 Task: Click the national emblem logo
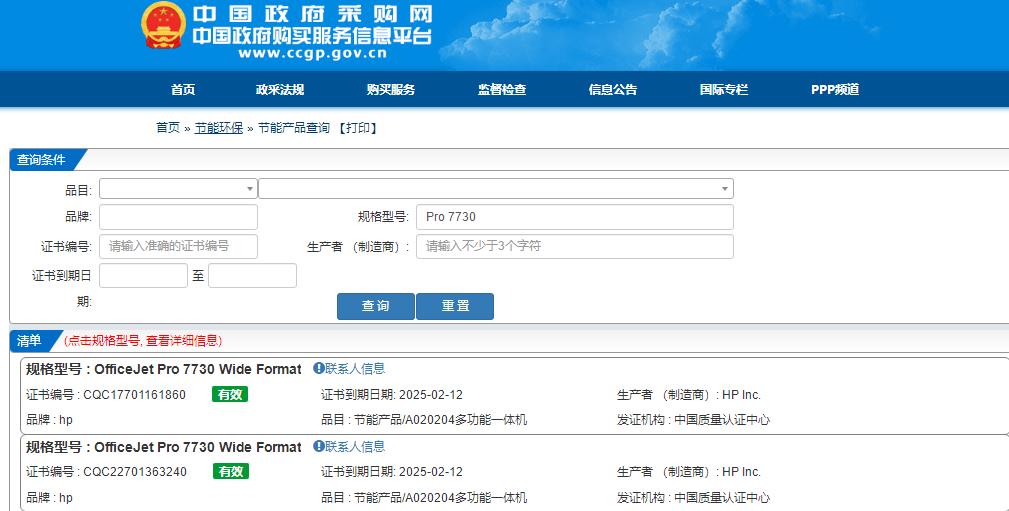163,27
